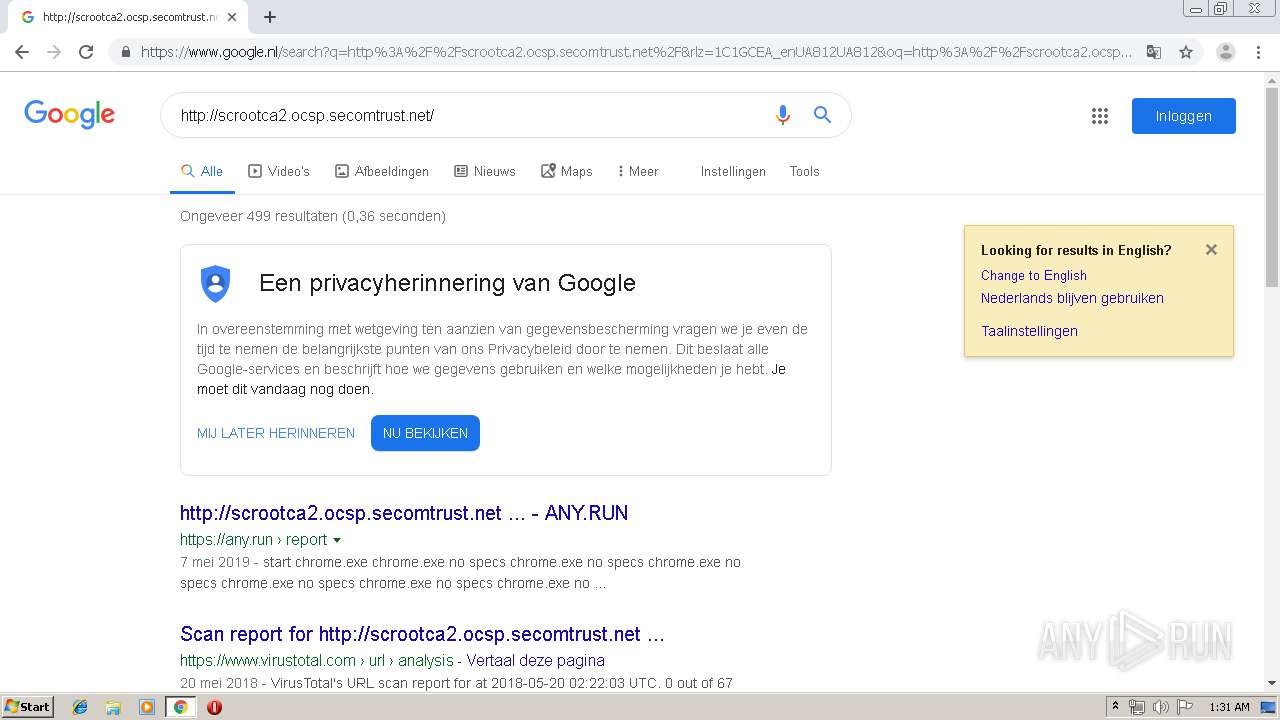Click the NU BEKIJKEN button
The height and width of the screenshot is (720, 1280).
425,433
